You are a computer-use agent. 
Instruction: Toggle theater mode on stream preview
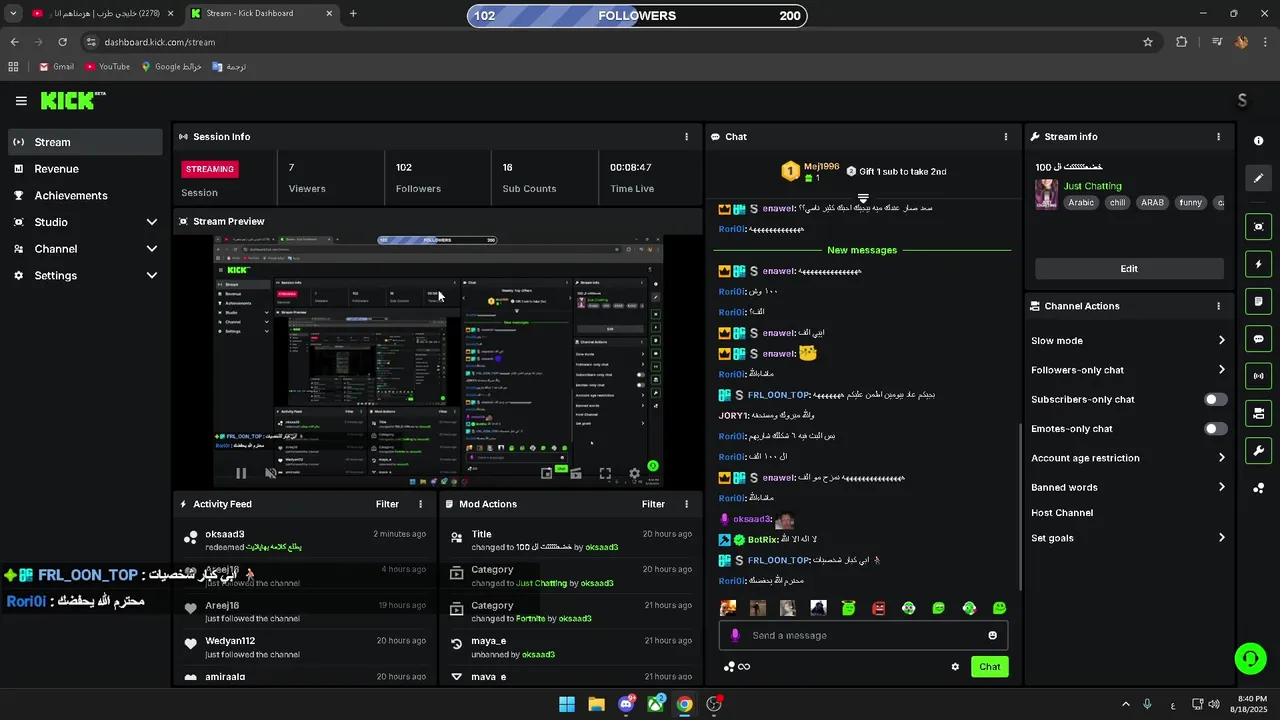click(x=576, y=473)
